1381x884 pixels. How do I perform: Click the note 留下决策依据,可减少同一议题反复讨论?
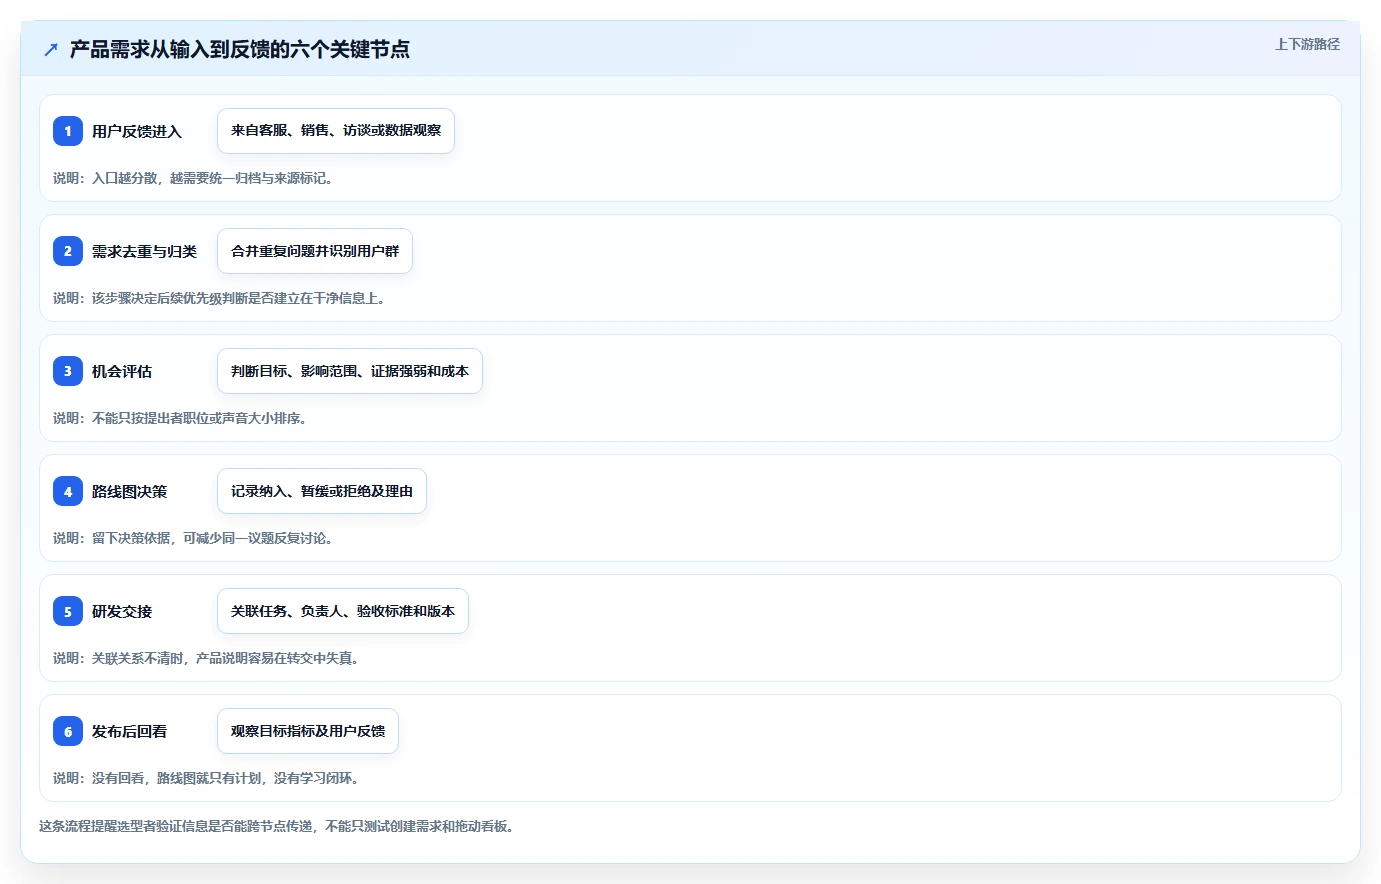coord(193,538)
